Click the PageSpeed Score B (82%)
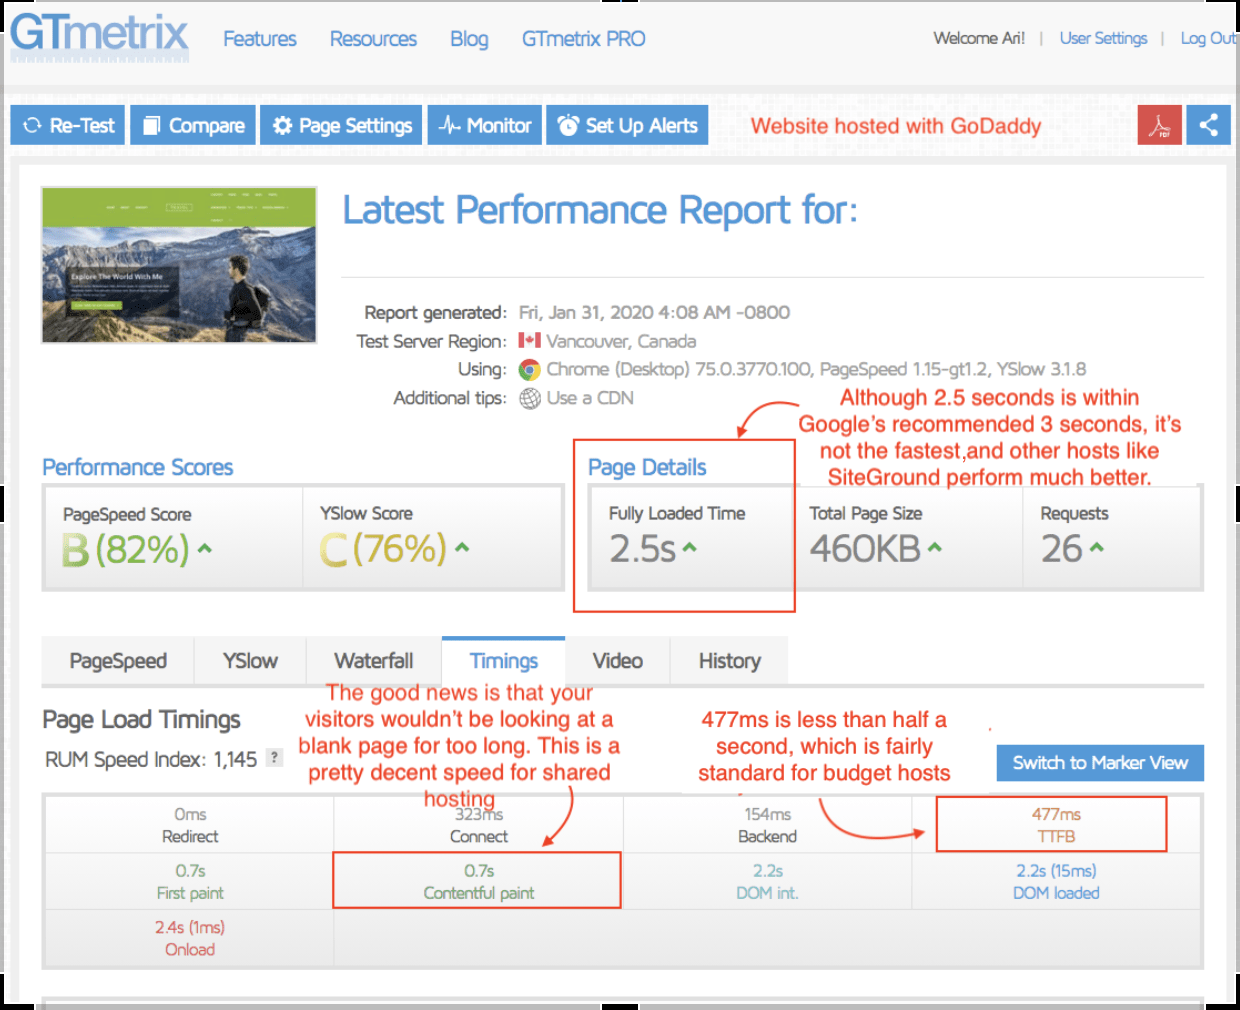 pyautogui.click(x=126, y=549)
